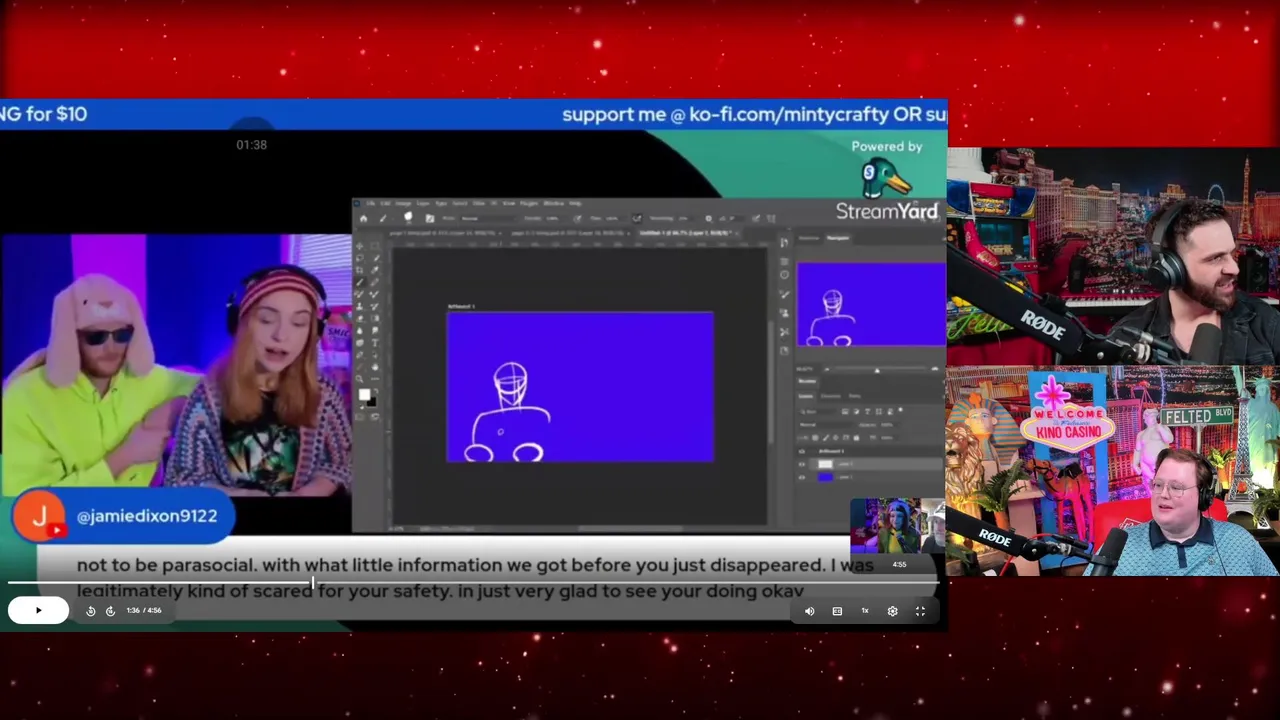
Task: Open the Photoshop Window menu
Action: pos(554,204)
